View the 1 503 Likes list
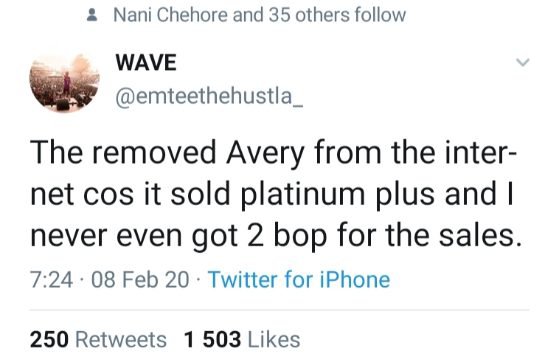This screenshot has height=360, width=538. [x=242, y=339]
